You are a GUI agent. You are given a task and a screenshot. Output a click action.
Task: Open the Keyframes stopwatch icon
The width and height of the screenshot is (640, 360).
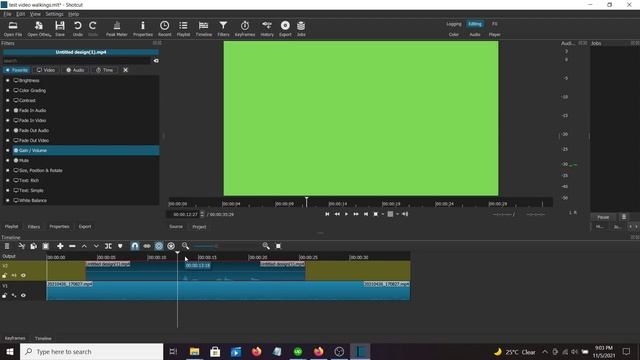tap(245, 29)
